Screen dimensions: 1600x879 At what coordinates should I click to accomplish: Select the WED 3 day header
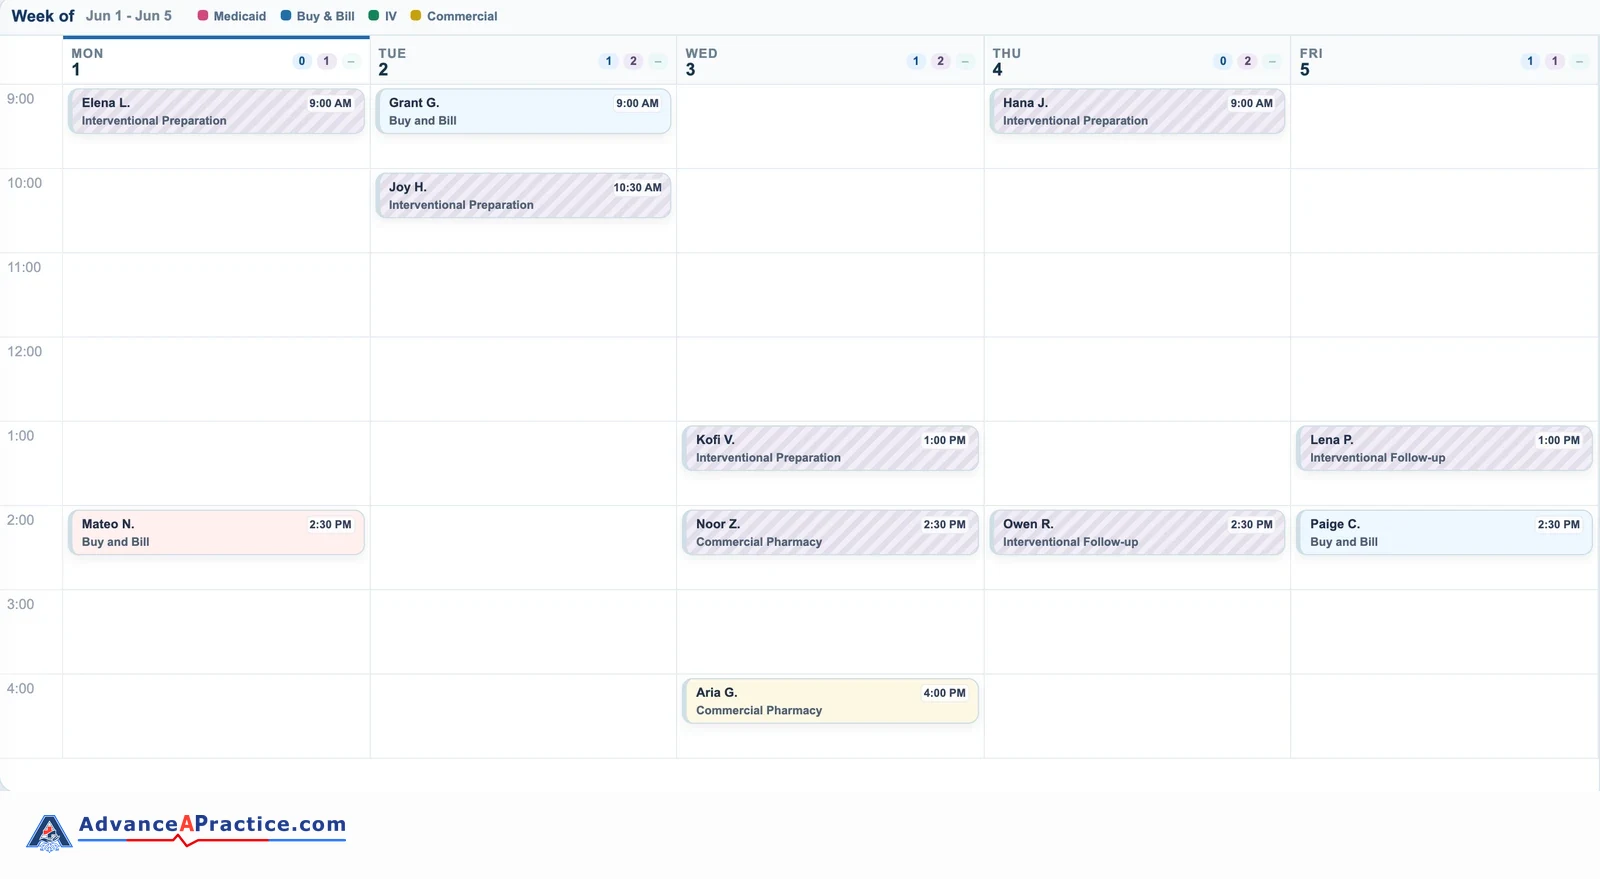[830, 61]
